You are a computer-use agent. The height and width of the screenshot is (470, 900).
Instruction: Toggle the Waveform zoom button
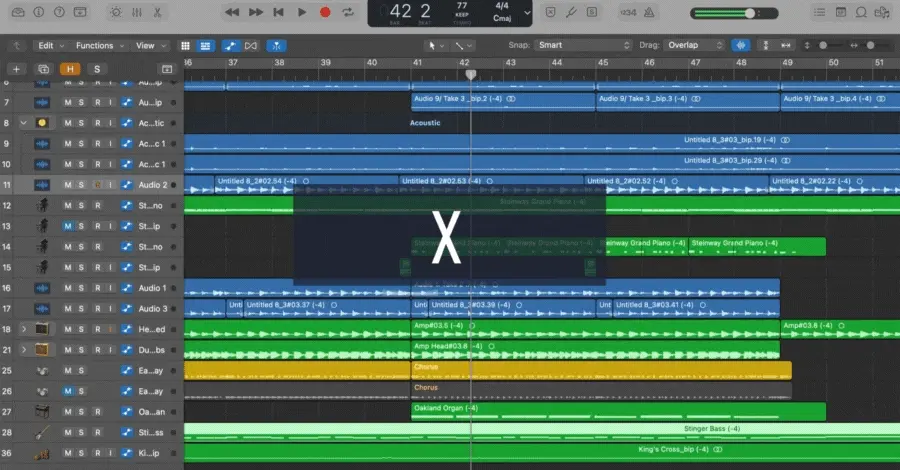coord(741,45)
